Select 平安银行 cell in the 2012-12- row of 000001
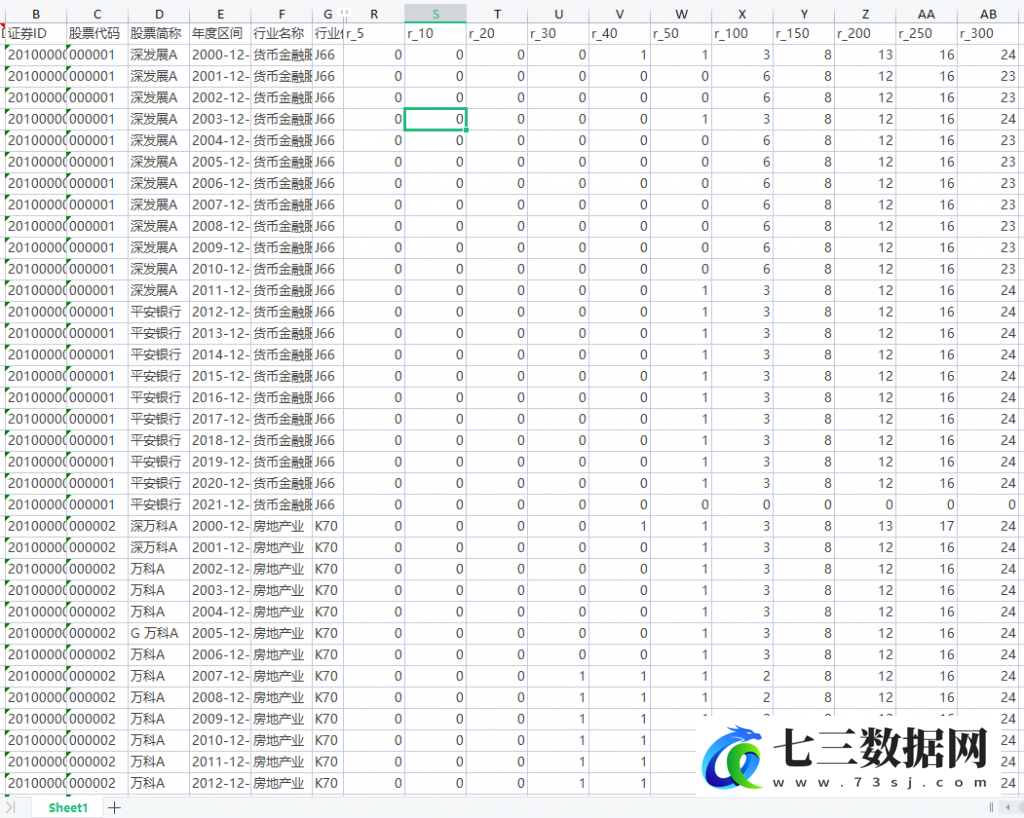Screen dimensions: 1024x818 (x=159, y=312)
